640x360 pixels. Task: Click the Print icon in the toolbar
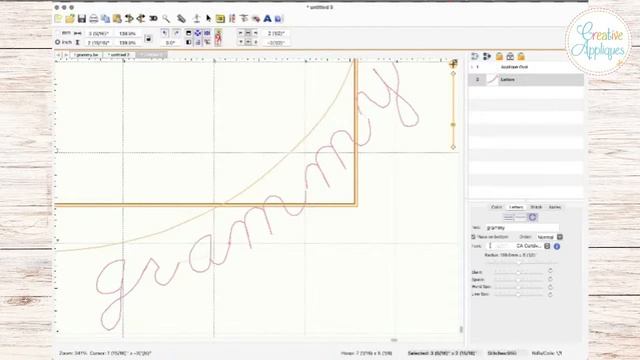[93, 19]
